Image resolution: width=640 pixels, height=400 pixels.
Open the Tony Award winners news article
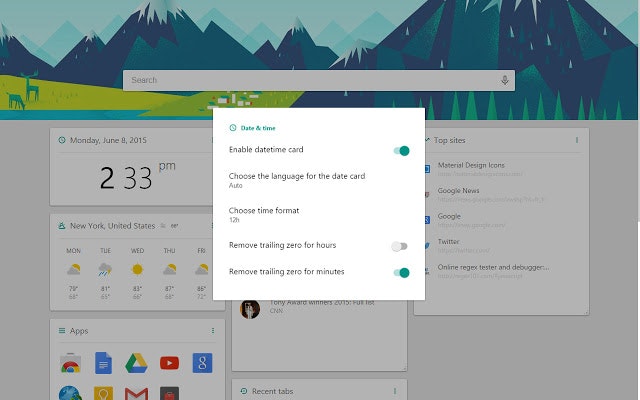coord(322,303)
